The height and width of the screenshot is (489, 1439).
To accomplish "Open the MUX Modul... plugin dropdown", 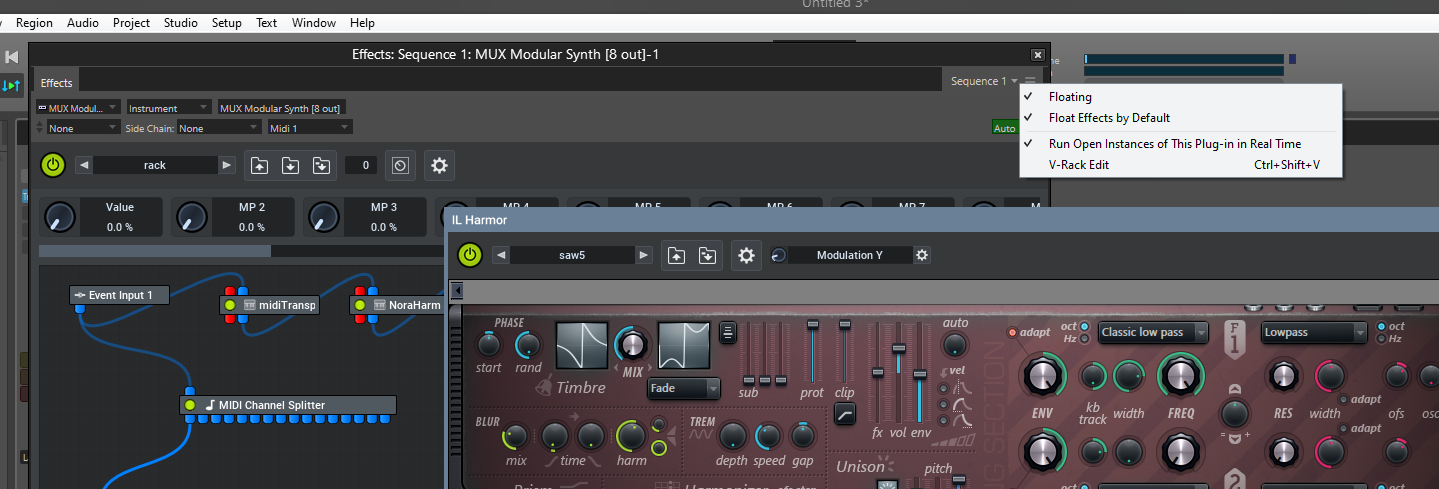I will coord(78,108).
